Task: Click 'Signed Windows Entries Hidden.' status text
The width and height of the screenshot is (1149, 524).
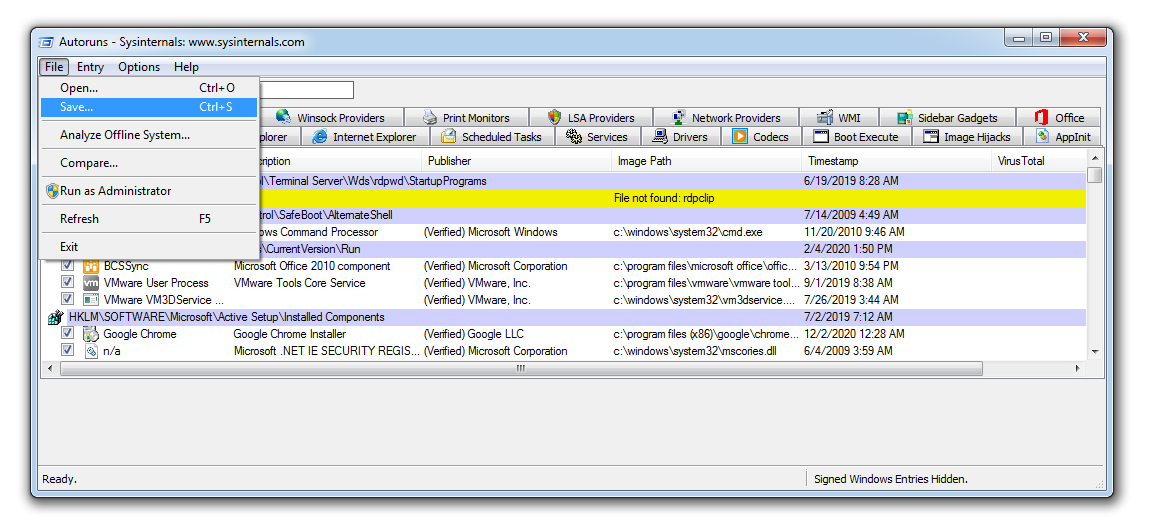Action: [891, 479]
